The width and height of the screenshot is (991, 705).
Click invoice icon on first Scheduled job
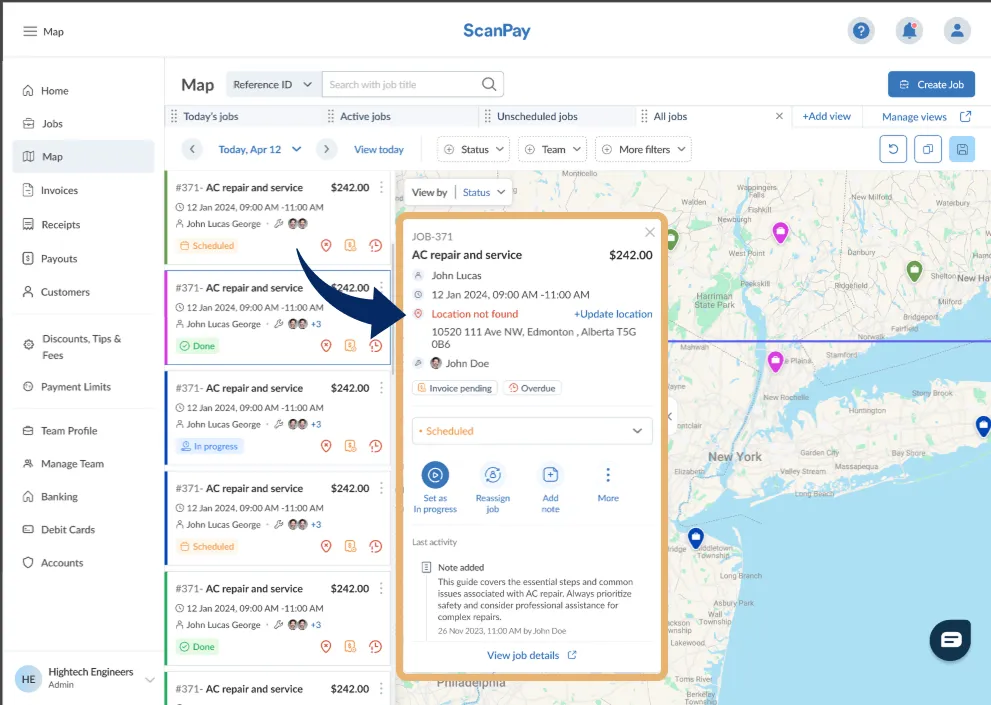350,245
